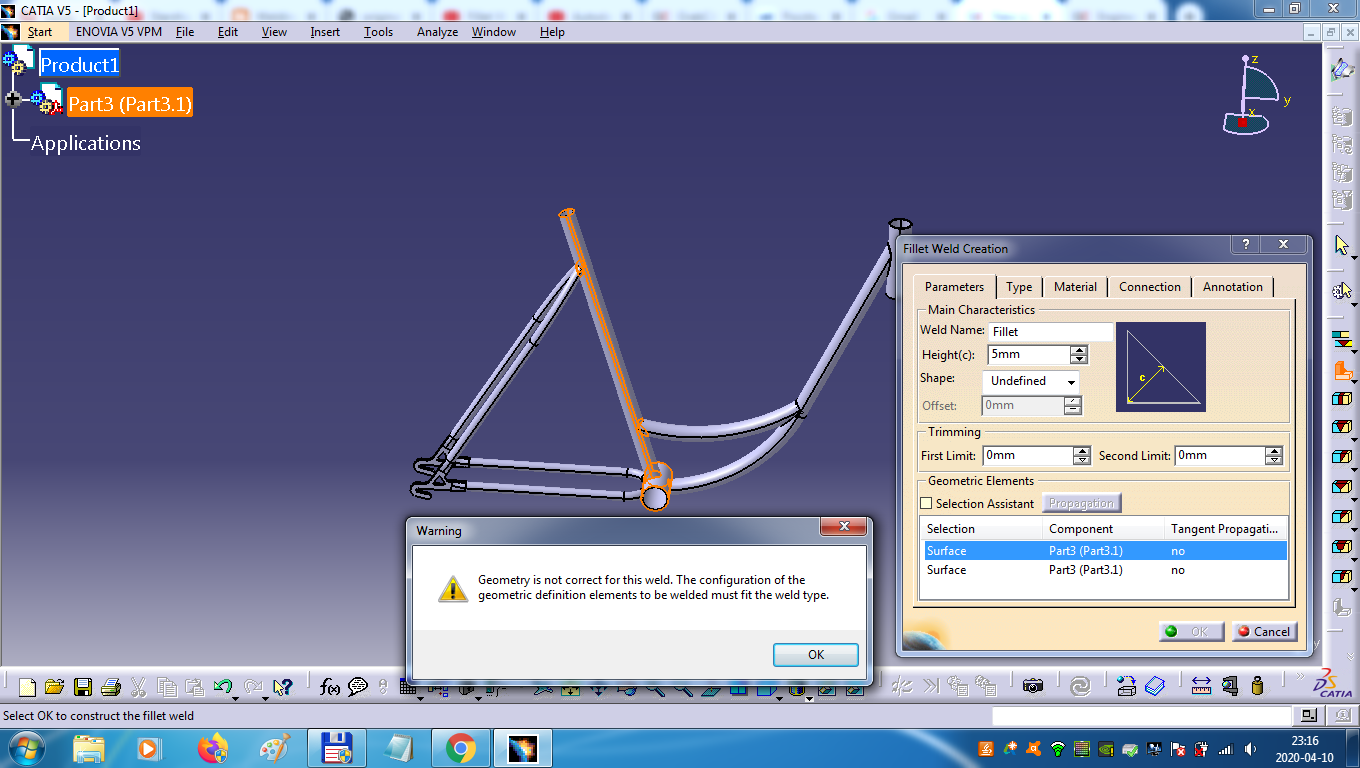This screenshot has width=1360, height=768.
Task: Switch to the Type tab
Action: click(1019, 286)
